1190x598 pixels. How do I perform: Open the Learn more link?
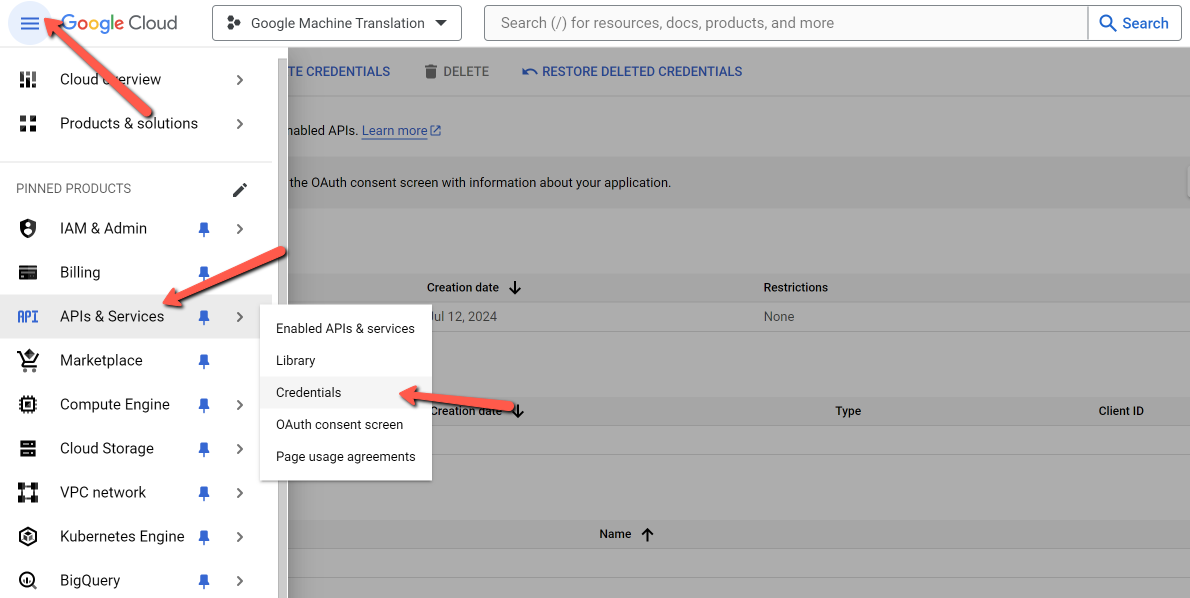401,131
